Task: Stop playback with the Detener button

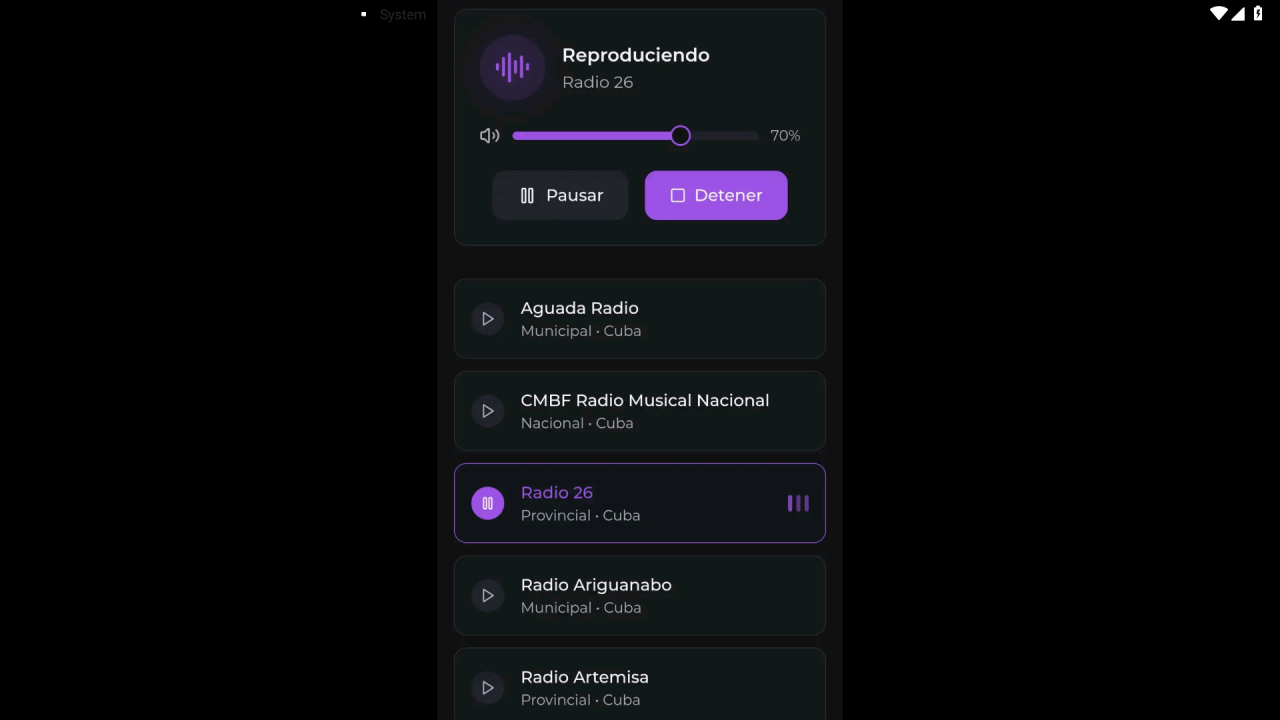Action: (x=716, y=195)
